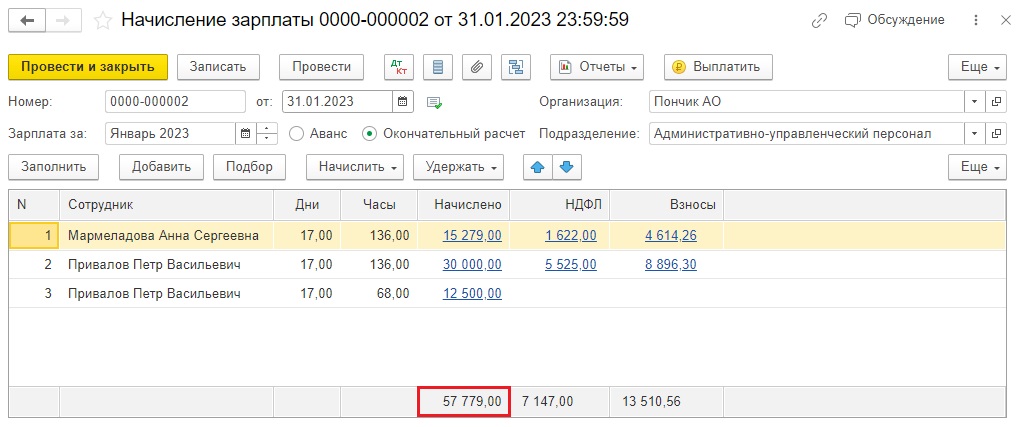Open the document status note icon
The width and height of the screenshot is (1016, 427).
coord(434,102)
